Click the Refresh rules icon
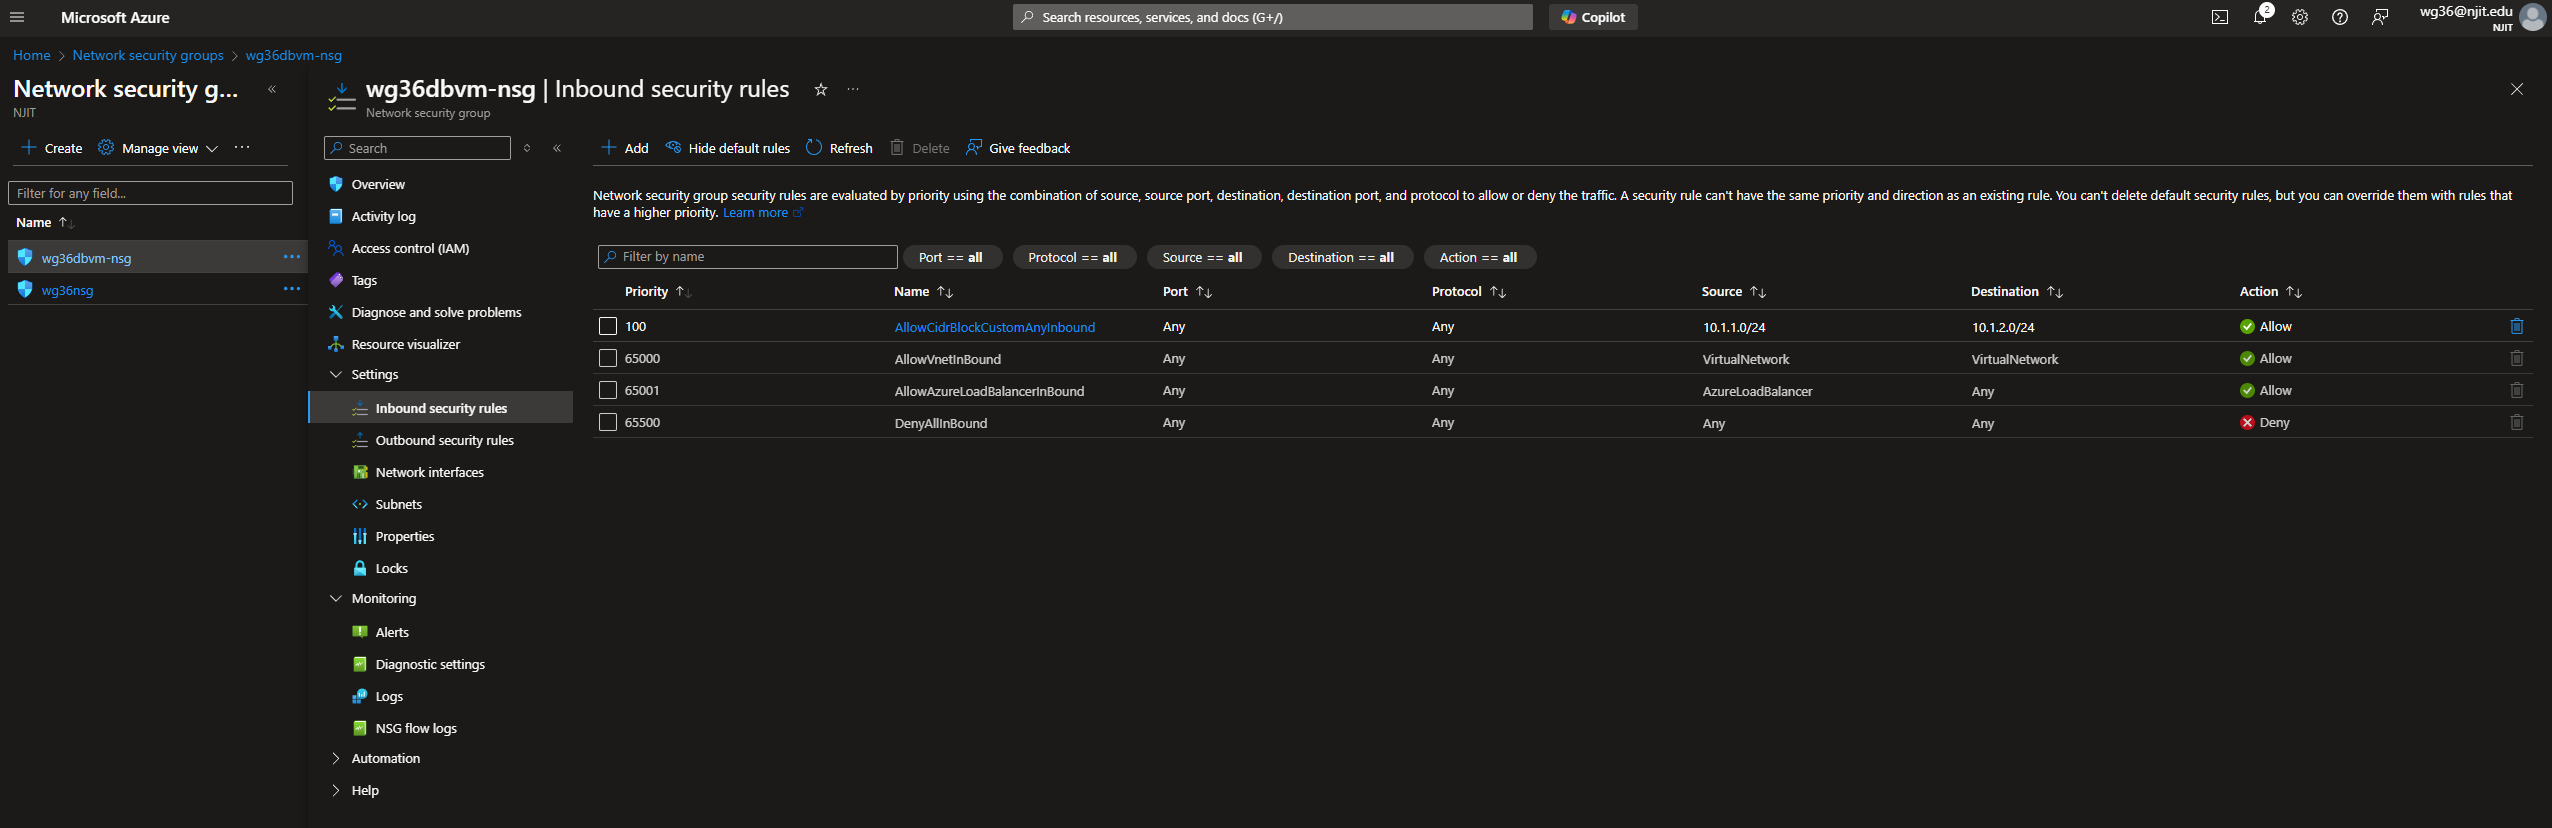The width and height of the screenshot is (2552, 828). 814,148
